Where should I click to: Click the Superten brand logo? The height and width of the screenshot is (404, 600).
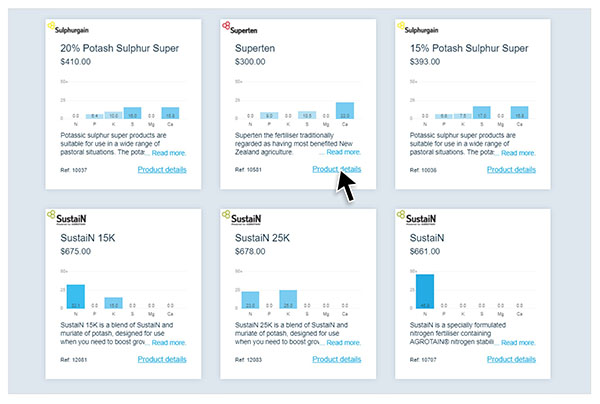(x=241, y=30)
